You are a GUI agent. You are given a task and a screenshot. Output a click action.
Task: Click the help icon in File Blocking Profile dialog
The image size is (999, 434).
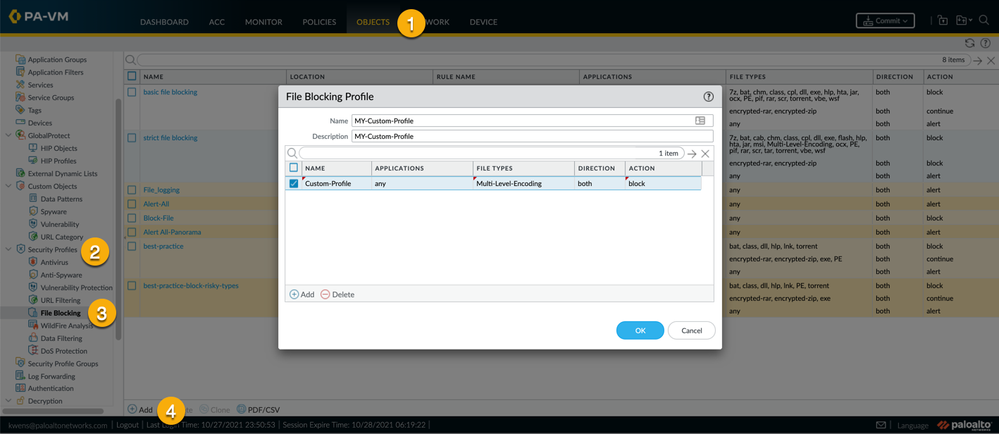coord(708,97)
